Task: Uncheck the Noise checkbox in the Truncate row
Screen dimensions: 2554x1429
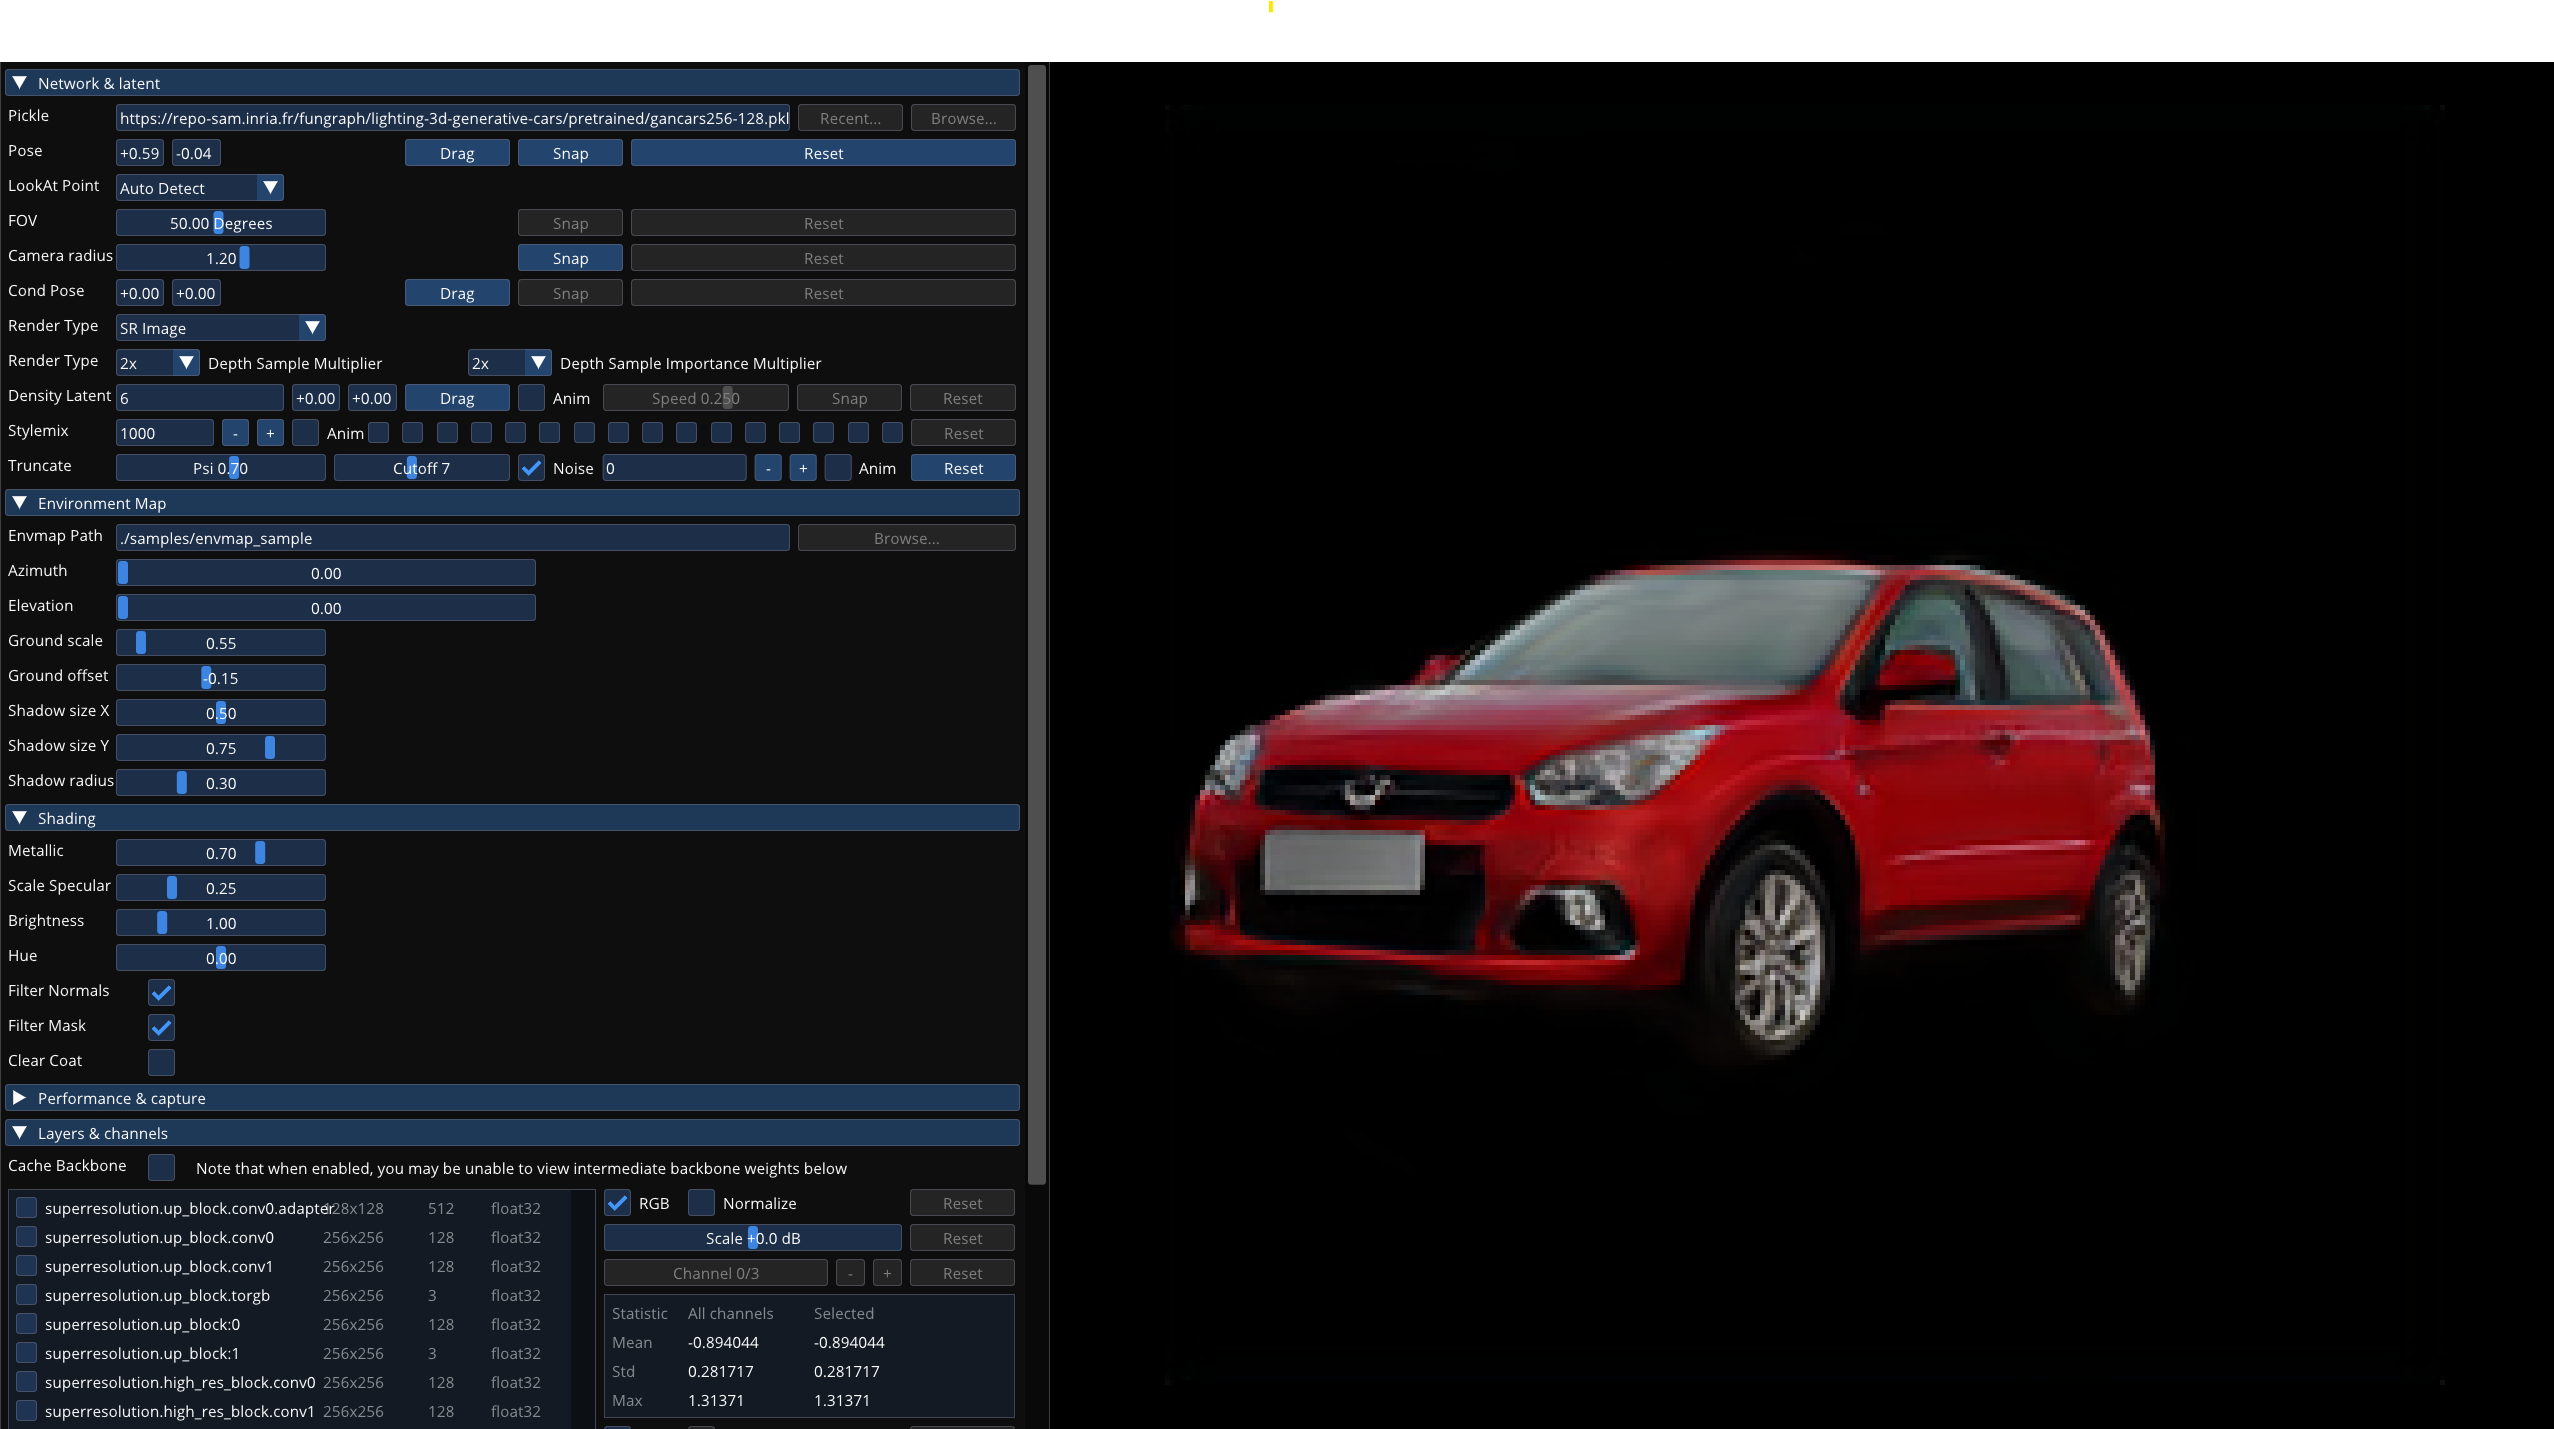Action: click(x=531, y=468)
